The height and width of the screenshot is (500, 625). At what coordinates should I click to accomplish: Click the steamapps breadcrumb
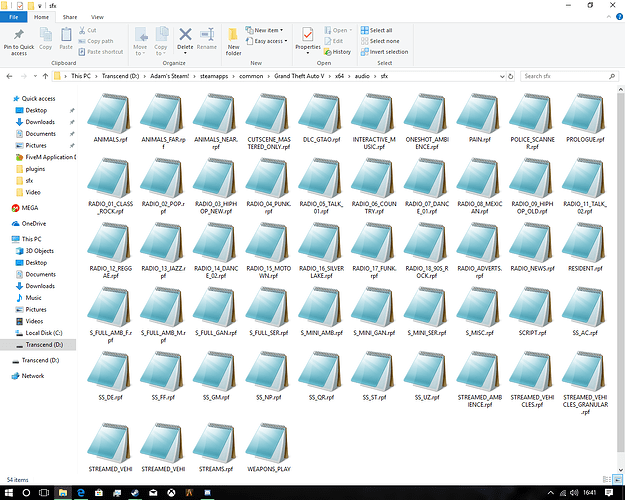click(214, 76)
